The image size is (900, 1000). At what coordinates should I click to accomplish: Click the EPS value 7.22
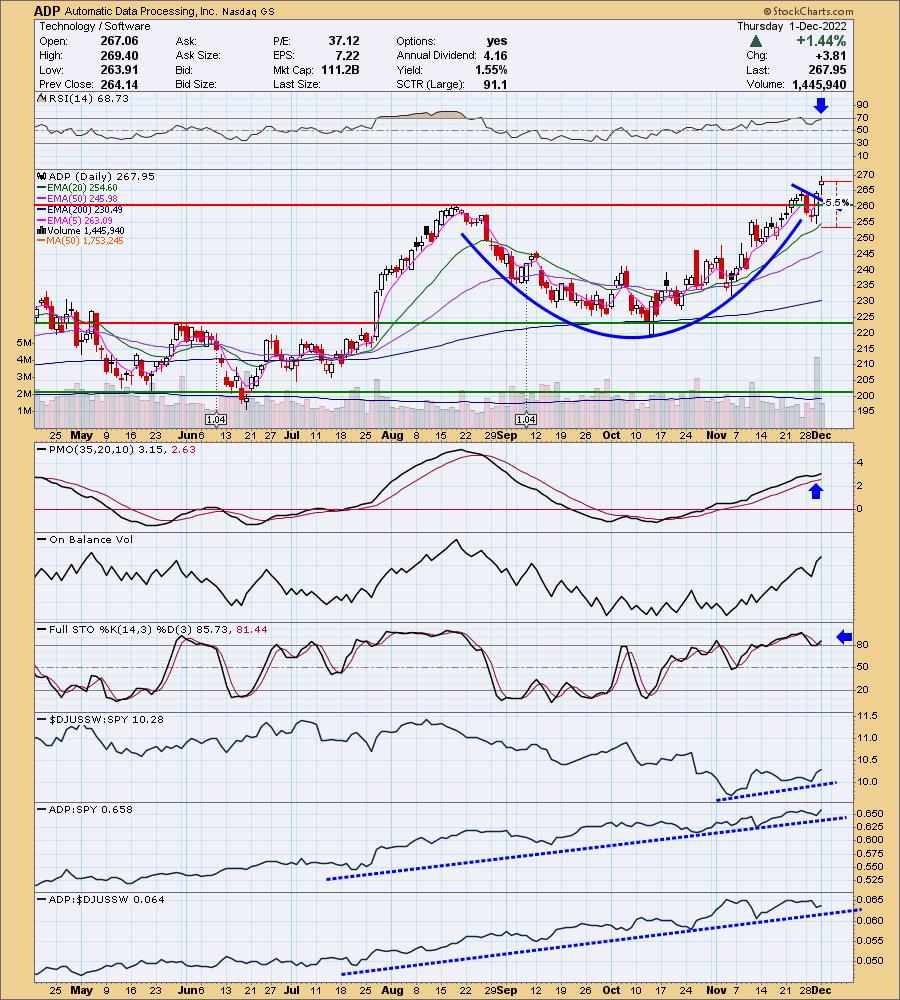[x=348, y=55]
